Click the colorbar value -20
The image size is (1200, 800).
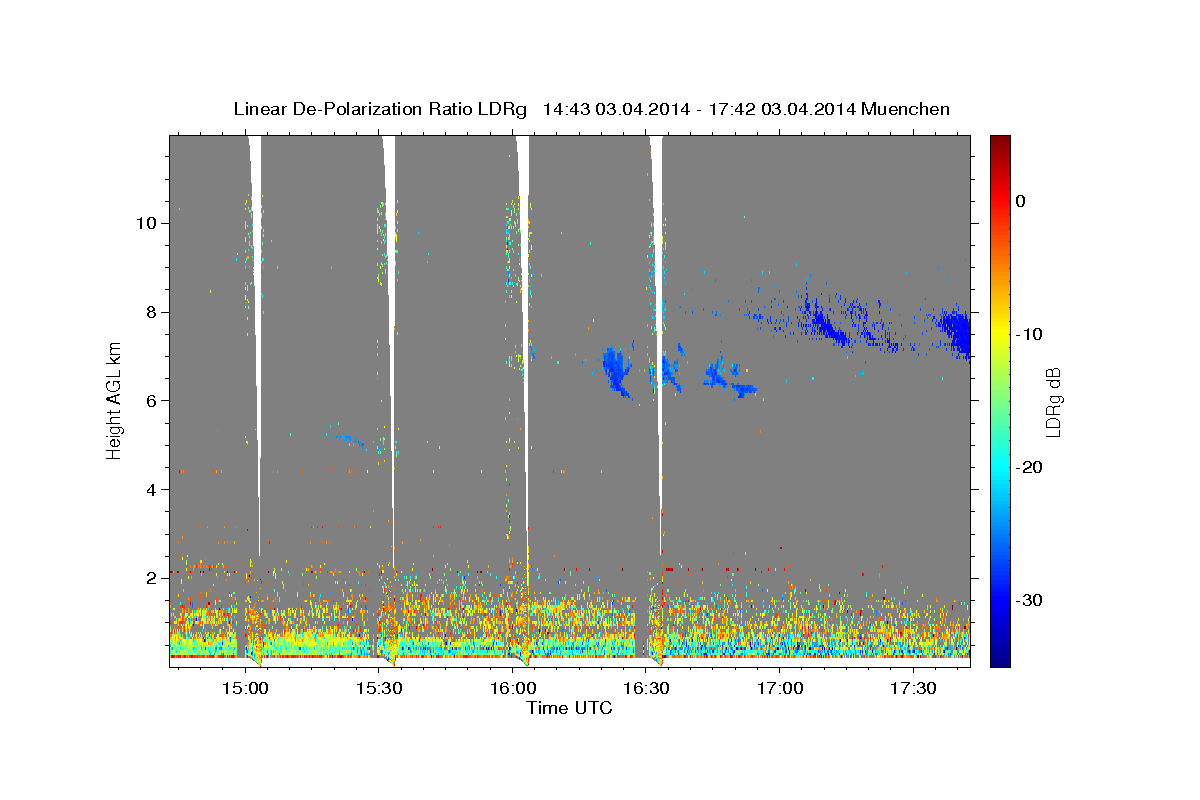click(1030, 468)
